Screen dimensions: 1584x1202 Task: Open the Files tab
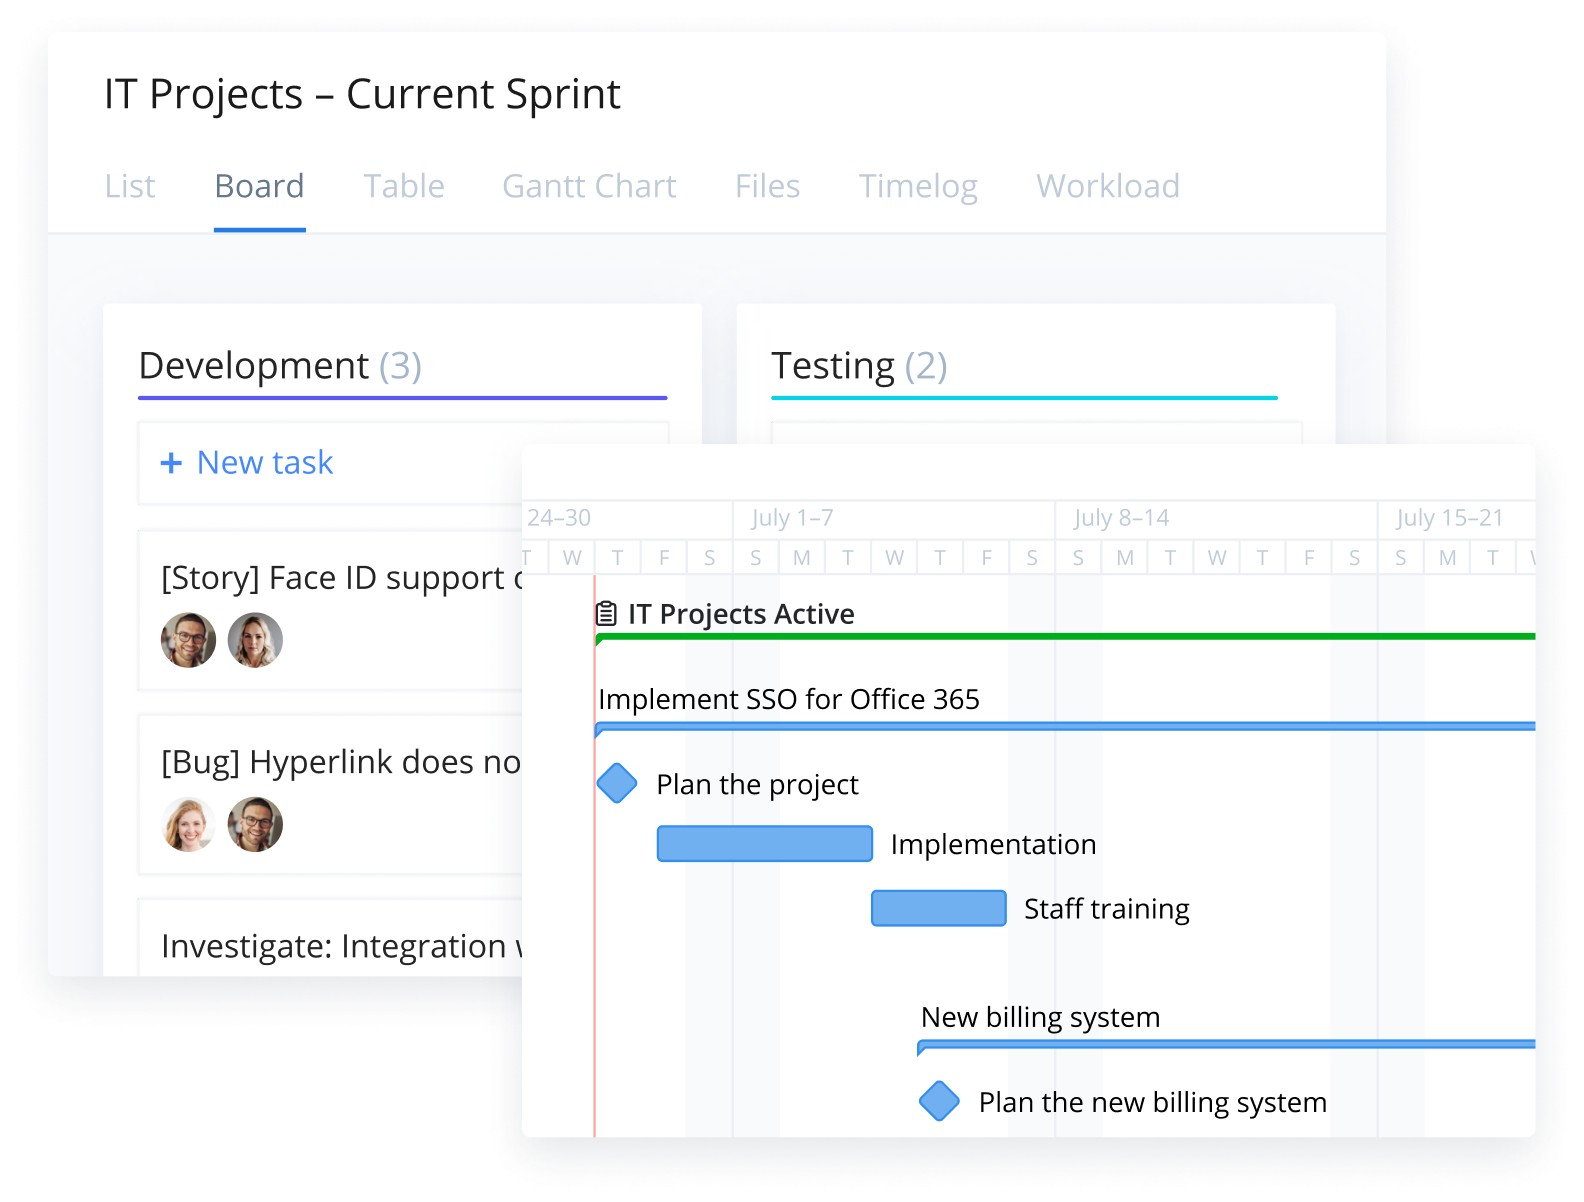tap(767, 186)
